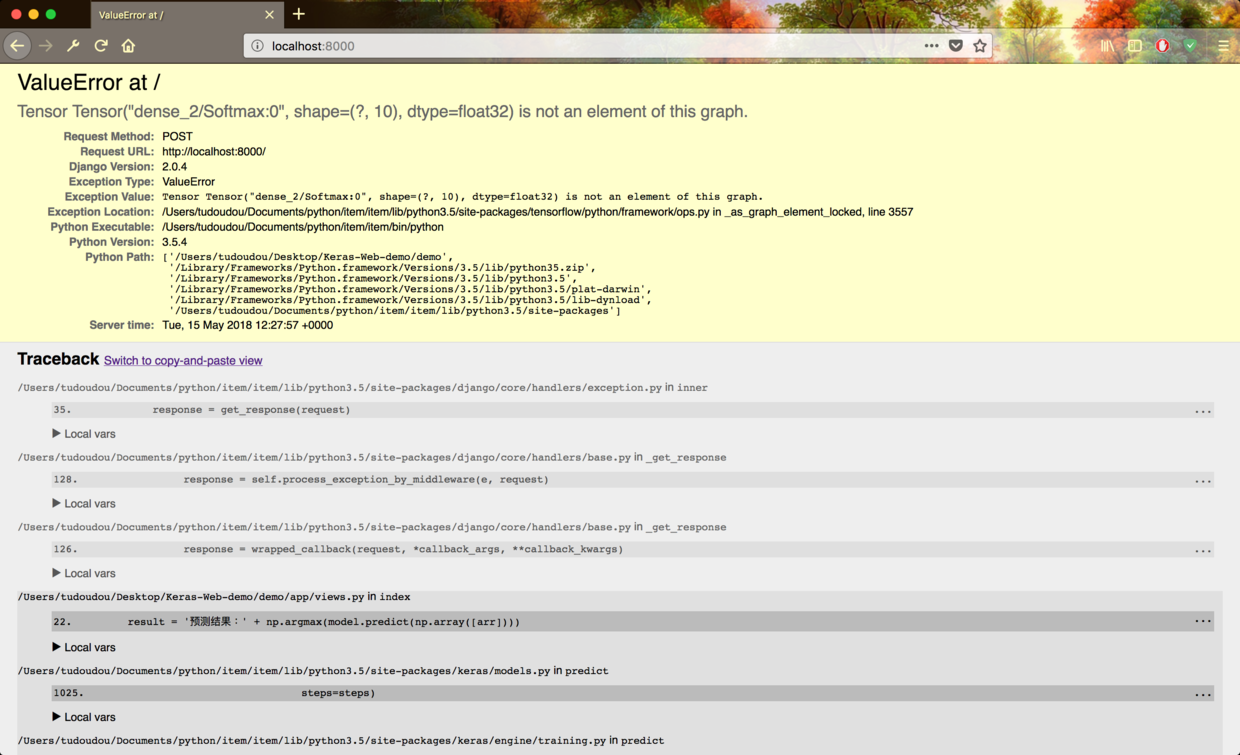Click the browser back button

point(17,46)
